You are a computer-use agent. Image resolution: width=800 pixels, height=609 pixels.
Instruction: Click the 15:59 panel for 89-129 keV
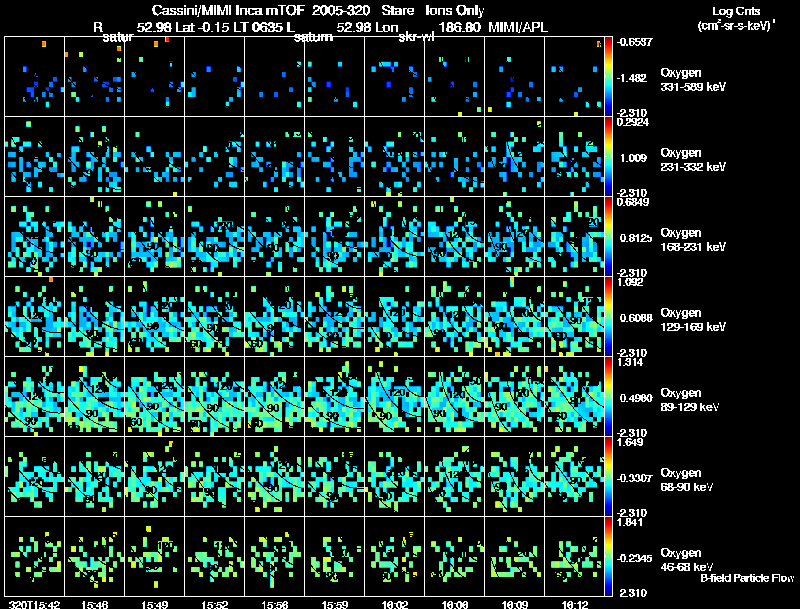click(x=335, y=396)
